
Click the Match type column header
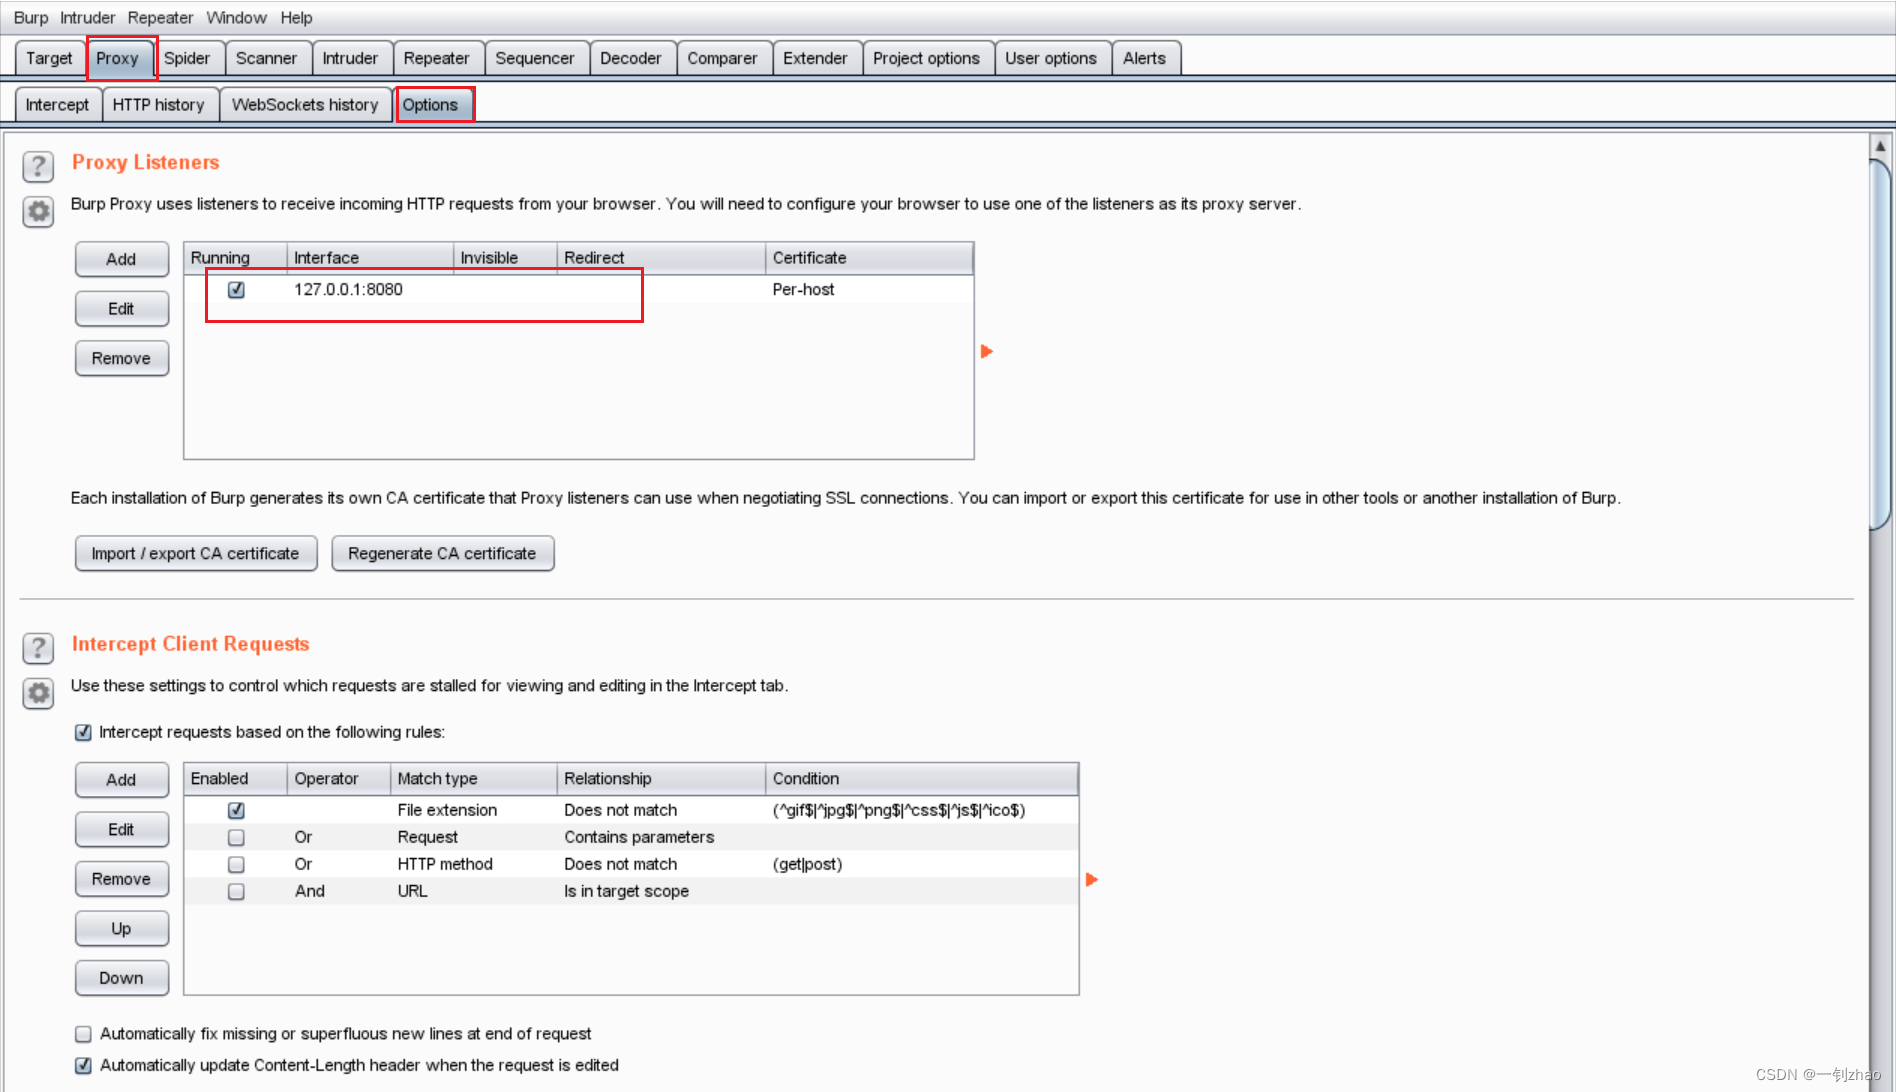(x=473, y=779)
